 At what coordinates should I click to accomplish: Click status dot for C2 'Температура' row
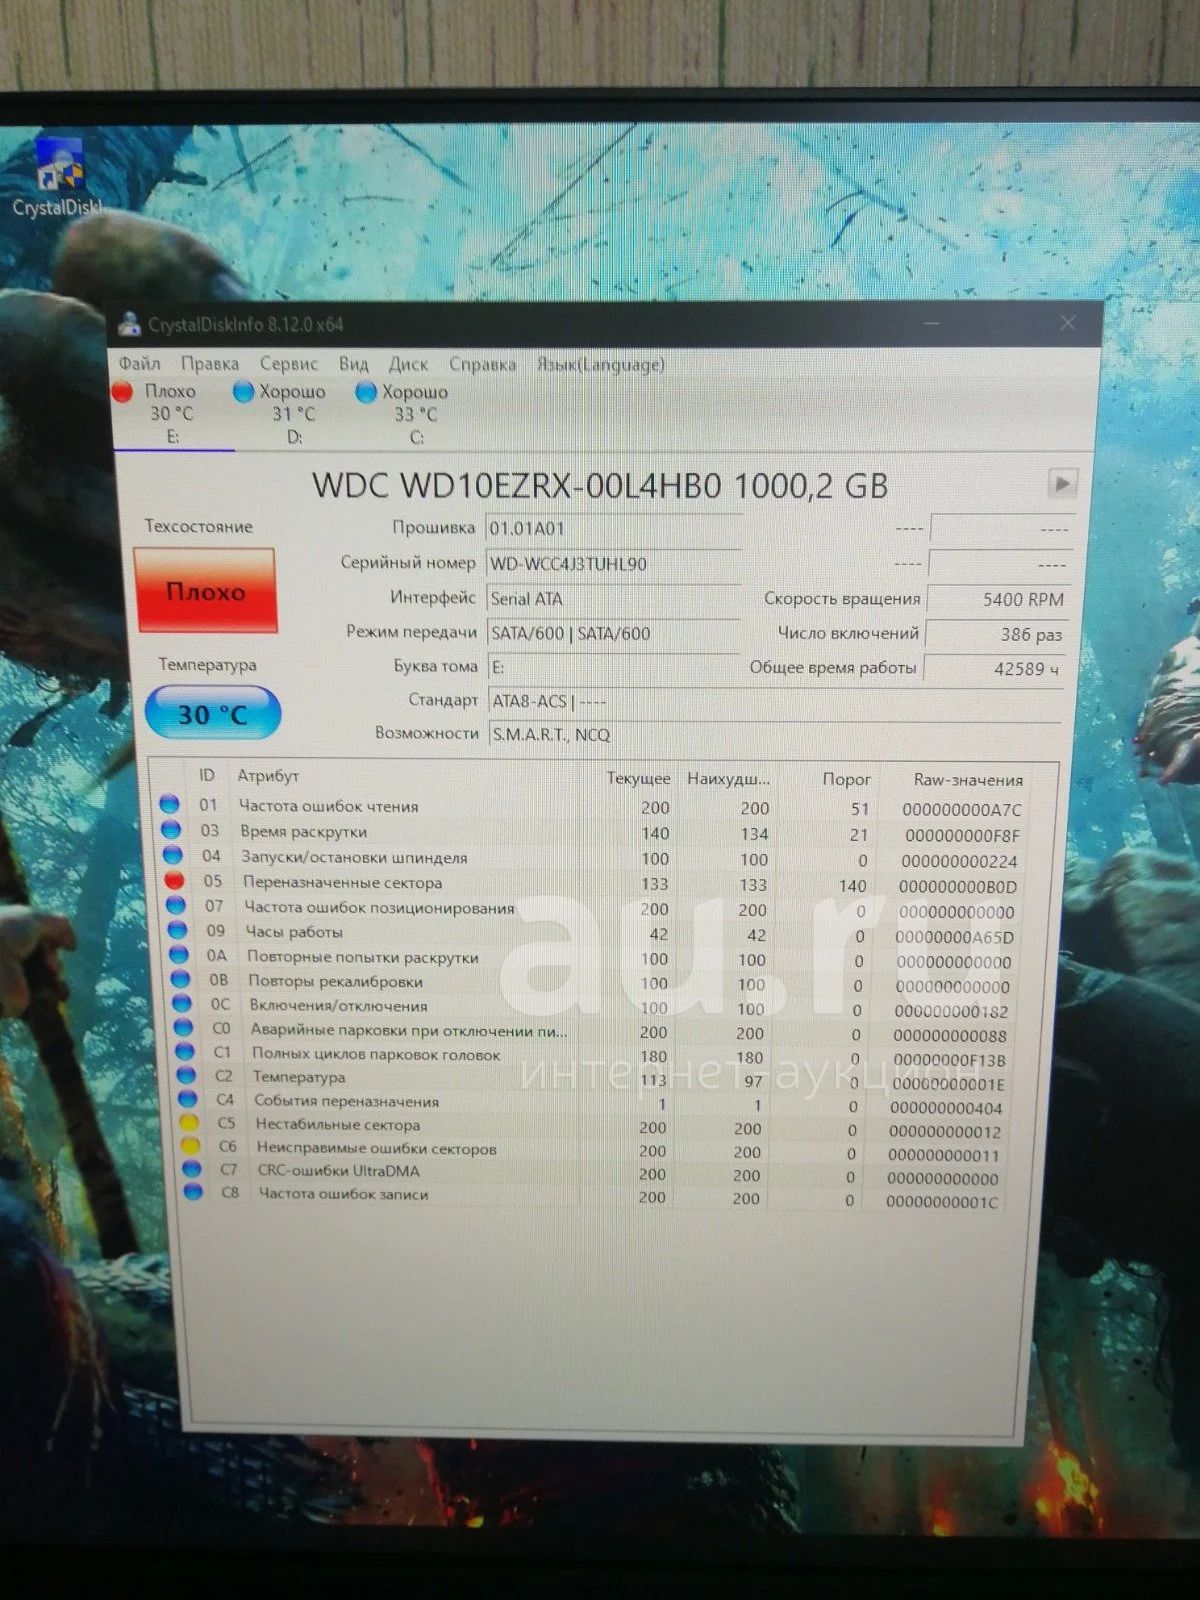pyautogui.click(x=186, y=1075)
